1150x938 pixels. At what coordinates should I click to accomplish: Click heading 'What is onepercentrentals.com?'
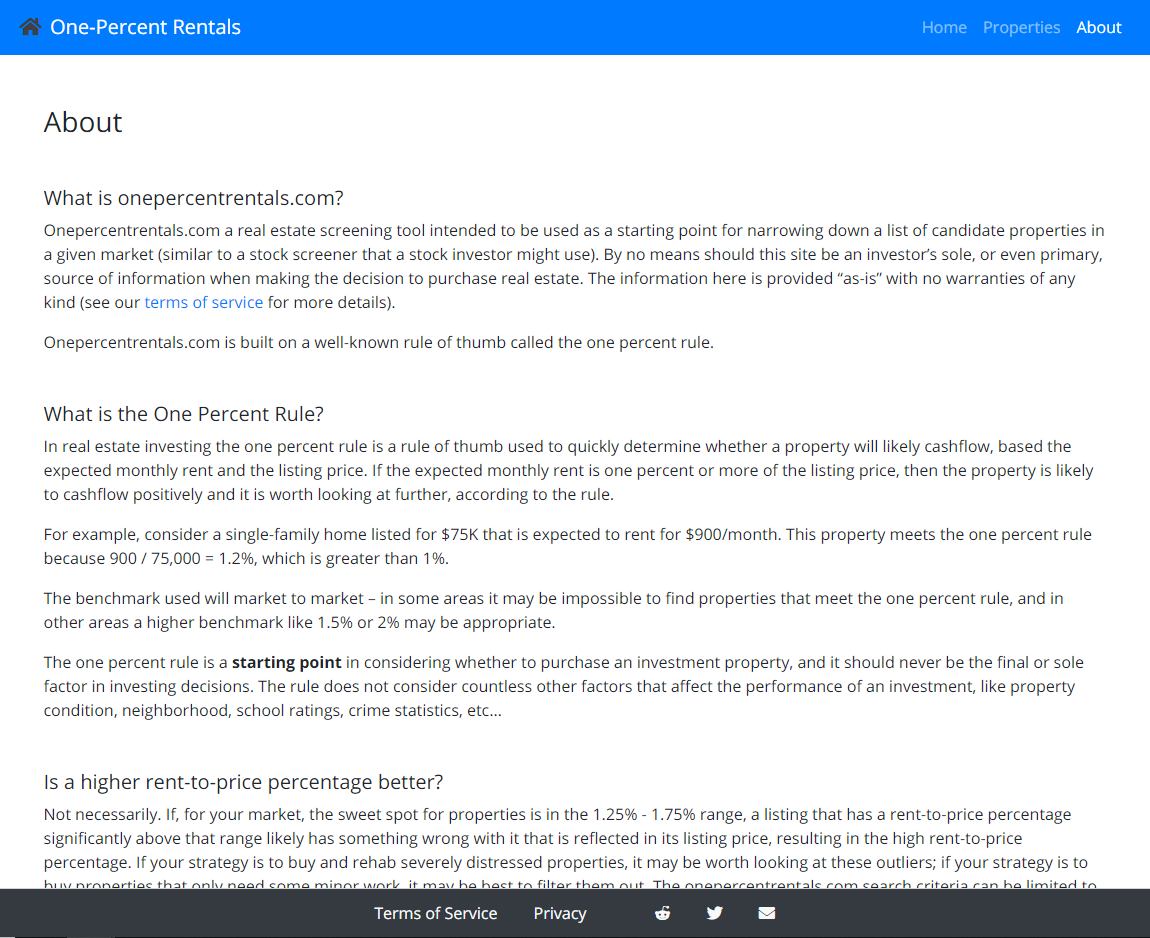pyautogui.click(x=194, y=198)
